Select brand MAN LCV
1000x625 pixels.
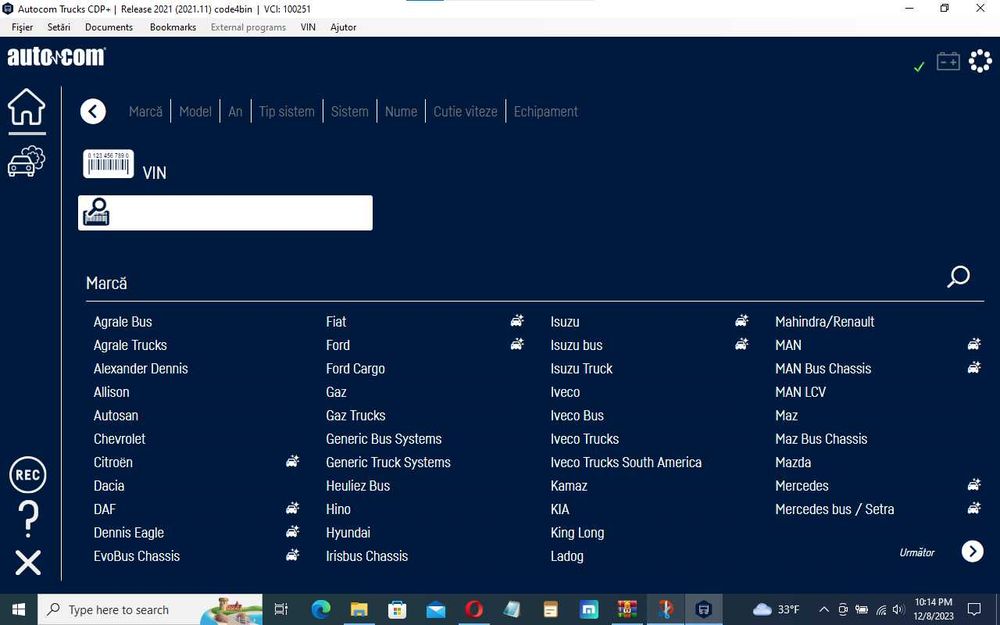(x=800, y=392)
